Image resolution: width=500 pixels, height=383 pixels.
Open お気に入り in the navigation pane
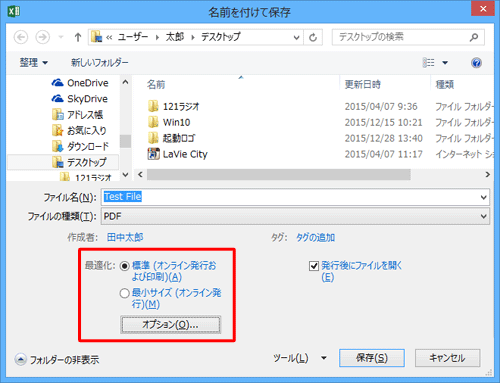[x=79, y=130]
